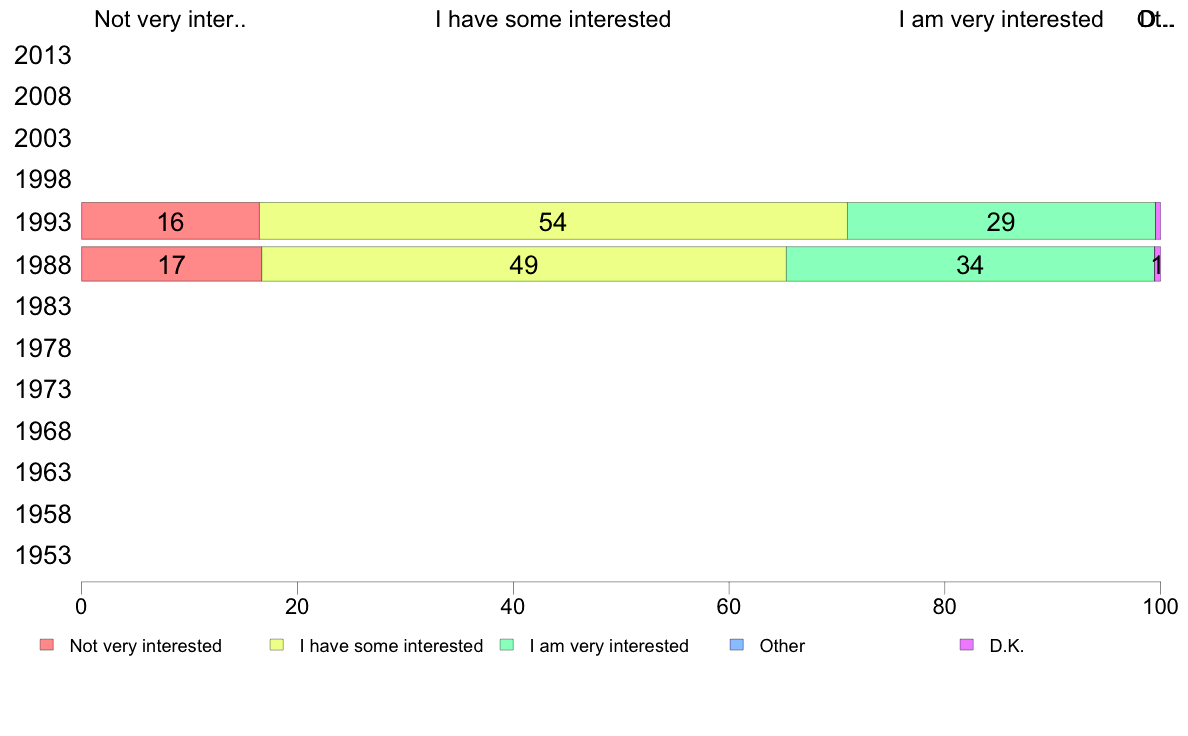Screen dimensions: 1188x736
Task: Click the magenta D.K. legend swatch
Action: [967, 645]
